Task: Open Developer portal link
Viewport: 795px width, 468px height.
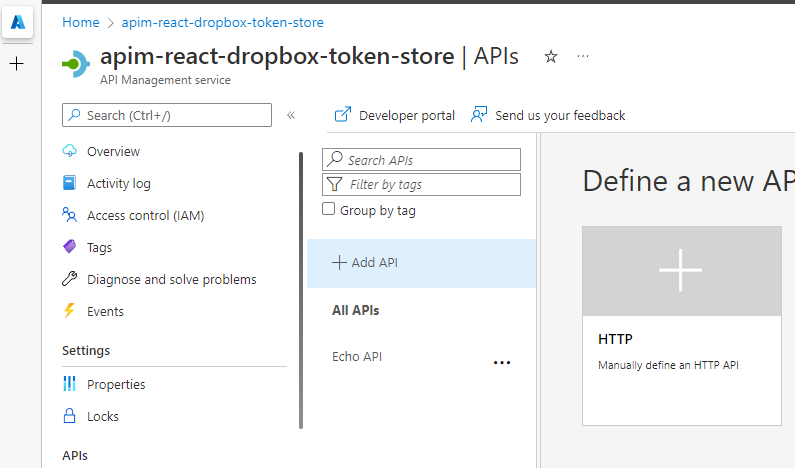Action: 394,116
